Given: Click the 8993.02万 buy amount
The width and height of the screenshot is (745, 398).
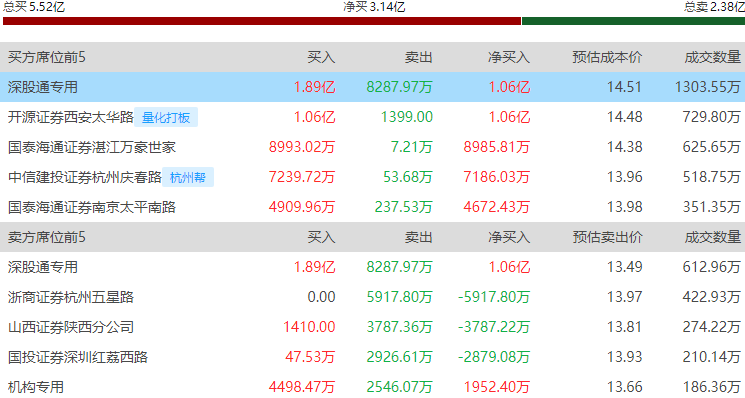Looking at the screenshot, I should tap(302, 147).
